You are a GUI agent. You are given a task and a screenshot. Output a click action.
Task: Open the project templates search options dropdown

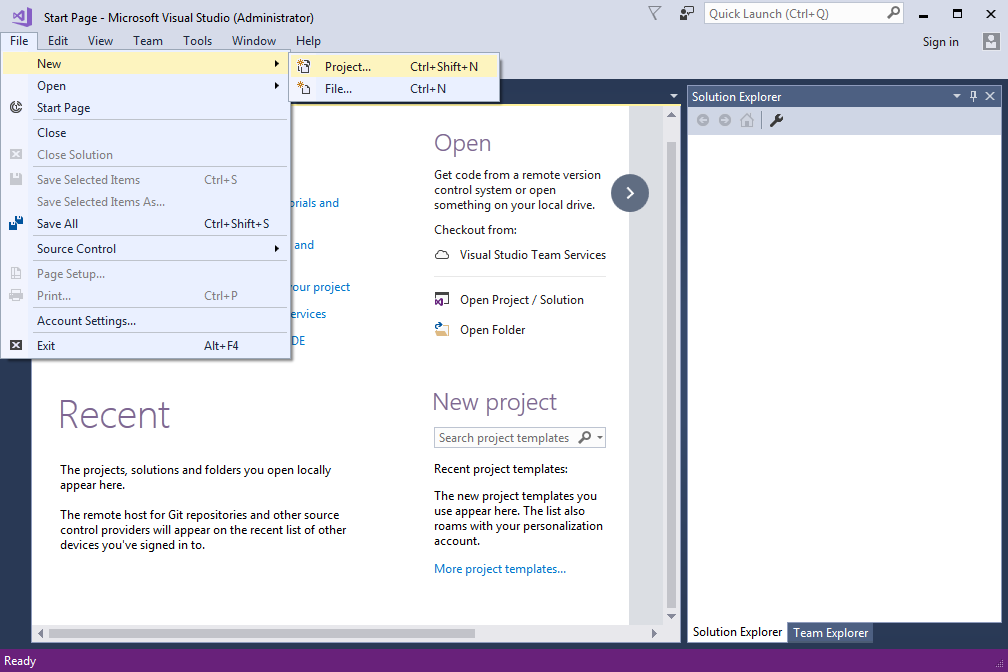(600, 438)
